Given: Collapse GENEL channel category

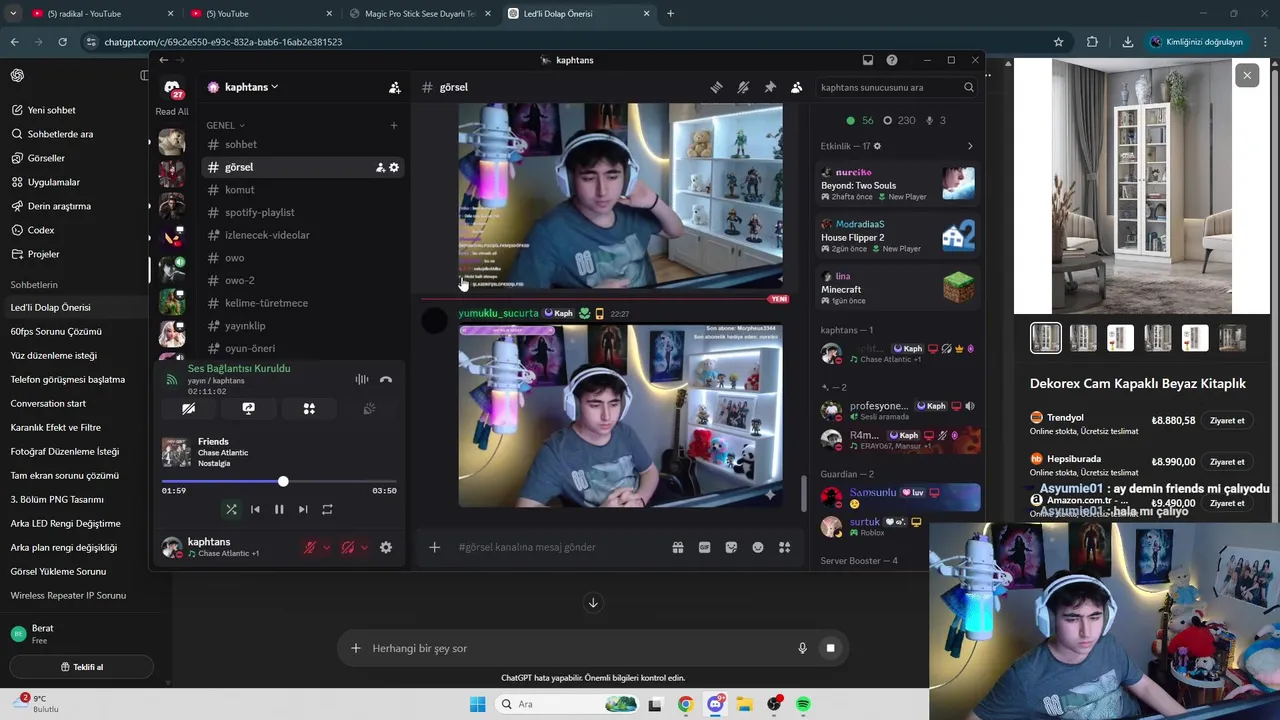Looking at the screenshot, I should tap(224, 125).
